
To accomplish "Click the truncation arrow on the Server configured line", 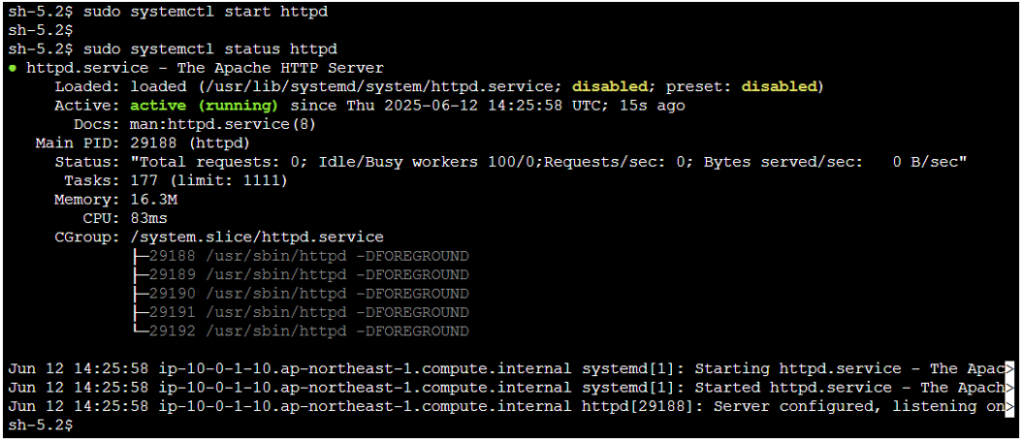I will click(x=1010, y=406).
